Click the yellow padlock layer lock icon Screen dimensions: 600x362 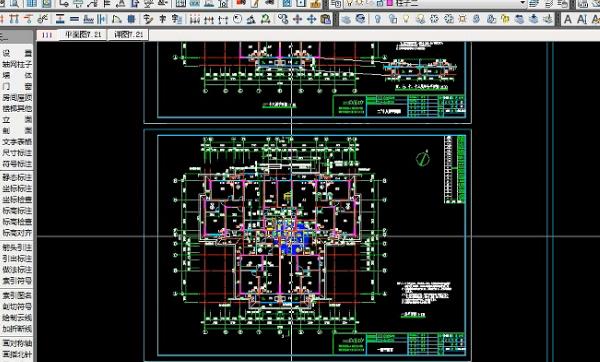point(505,19)
